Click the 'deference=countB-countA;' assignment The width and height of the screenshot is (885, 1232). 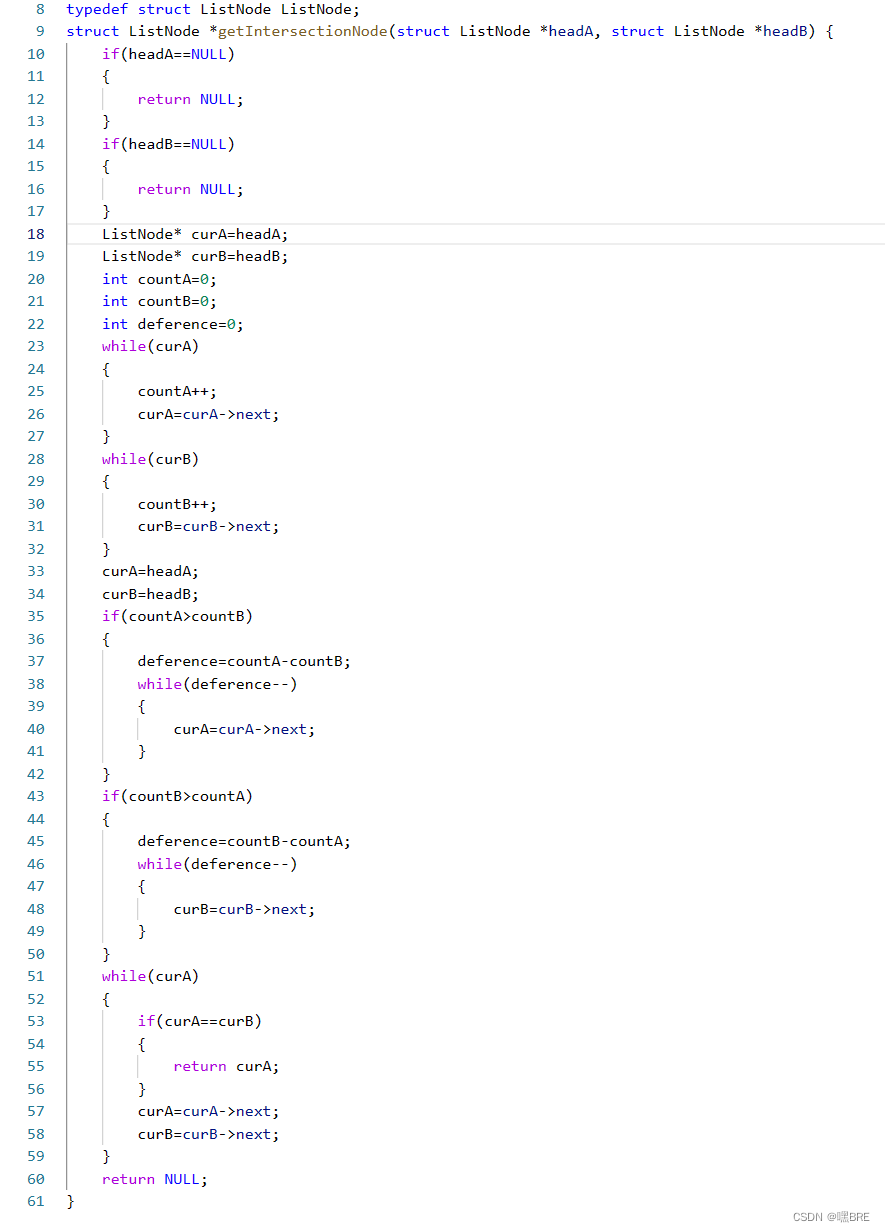[244, 841]
